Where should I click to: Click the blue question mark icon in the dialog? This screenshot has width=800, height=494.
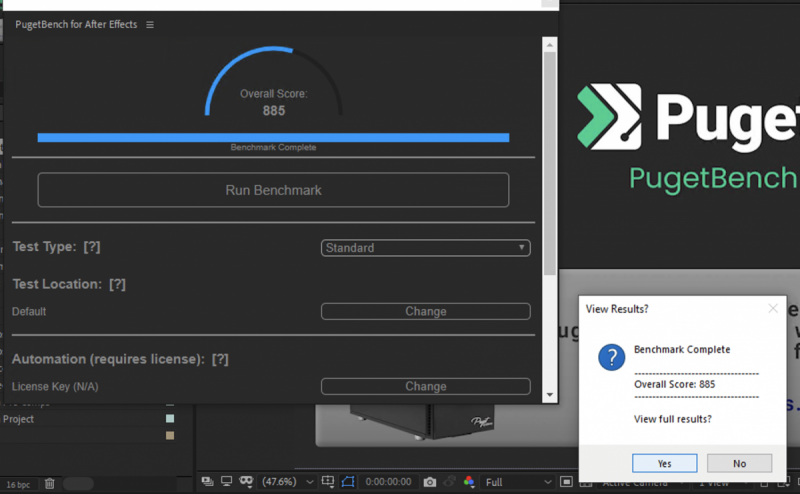point(611,357)
